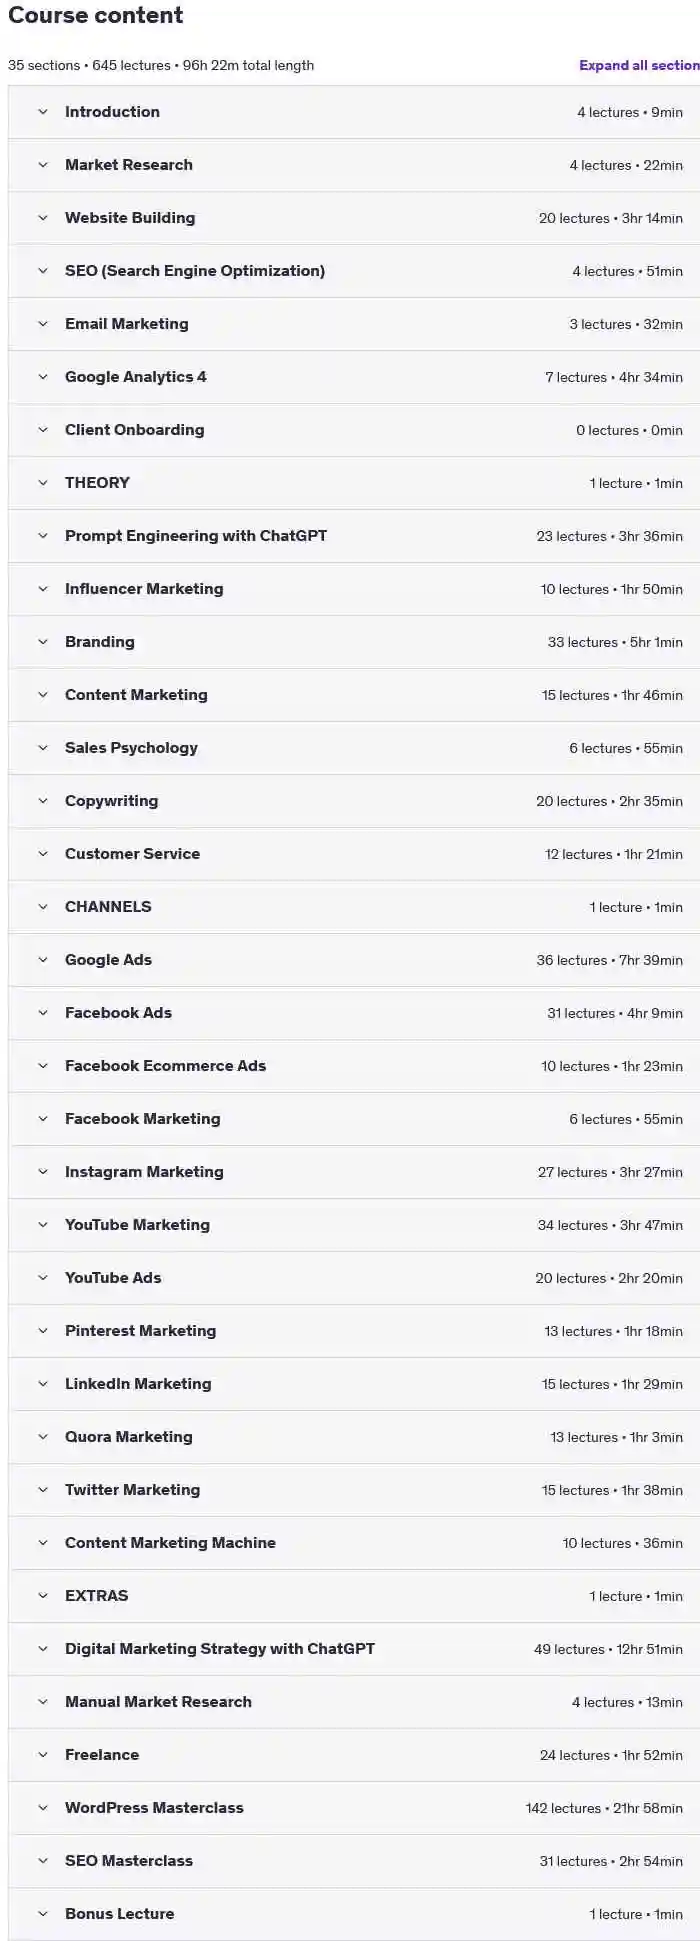Open the YouTube Ads section
This screenshot has height=1941, width=700.
354,1278
